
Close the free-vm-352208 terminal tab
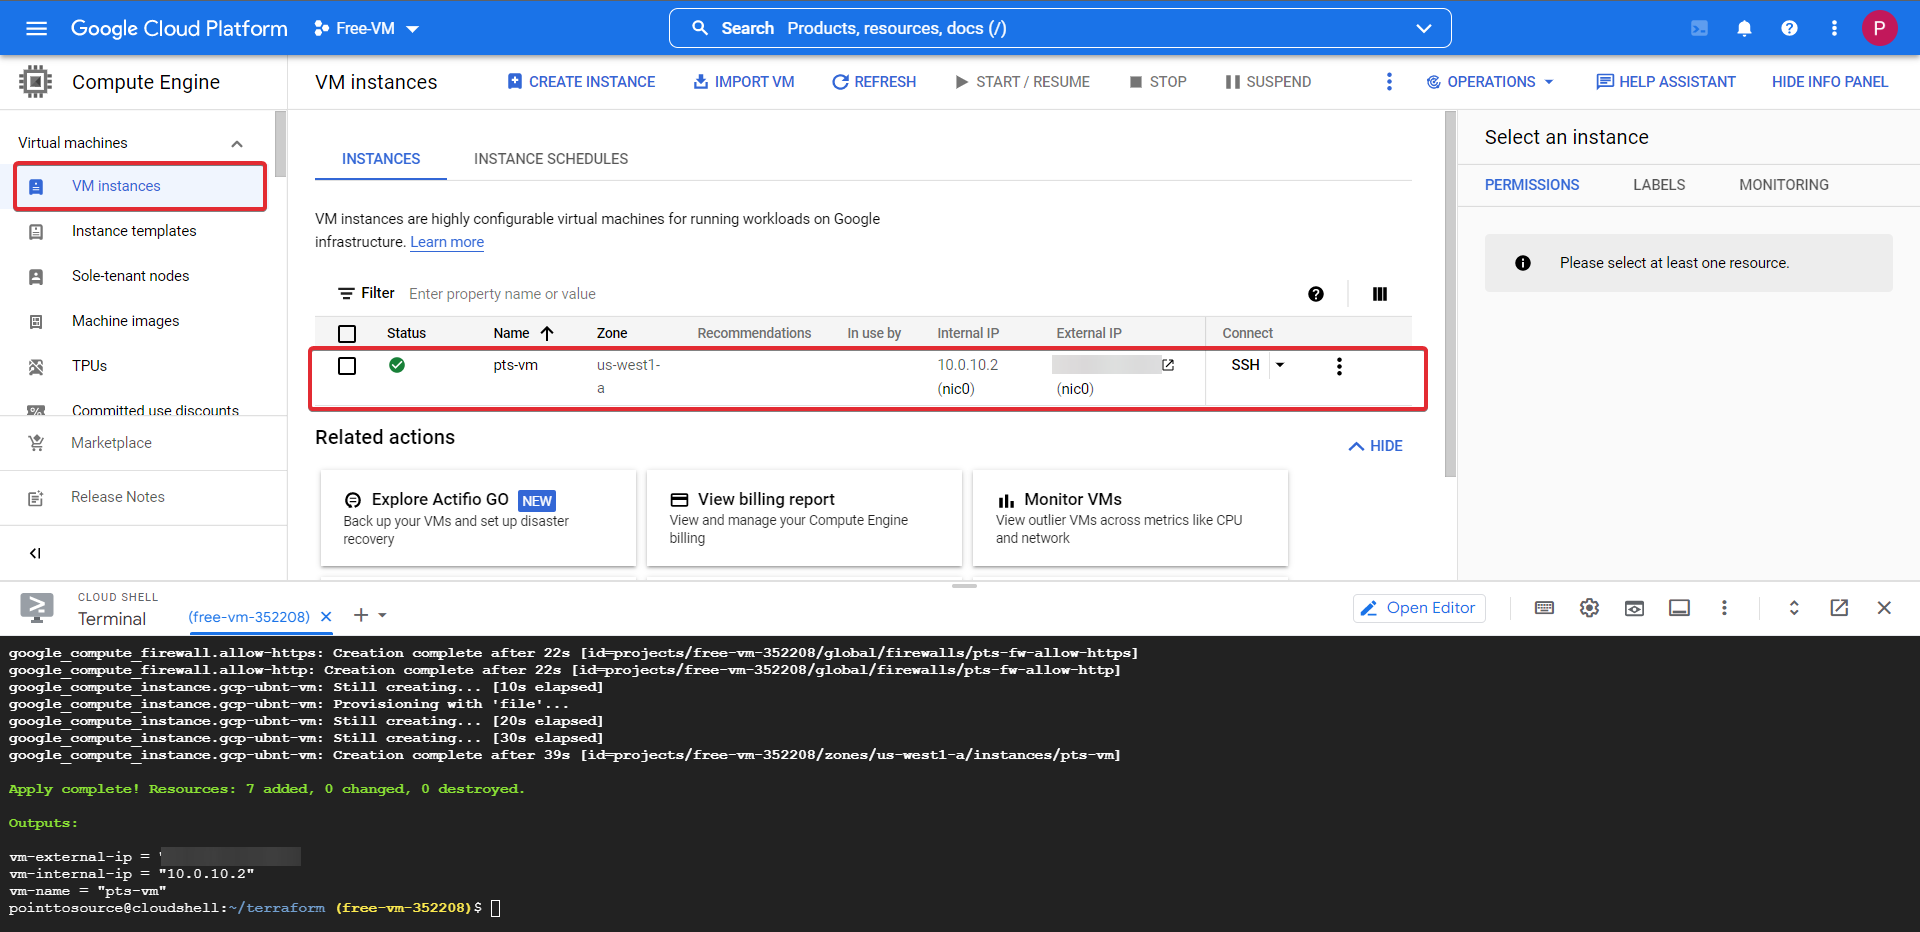tap(326, 617)
